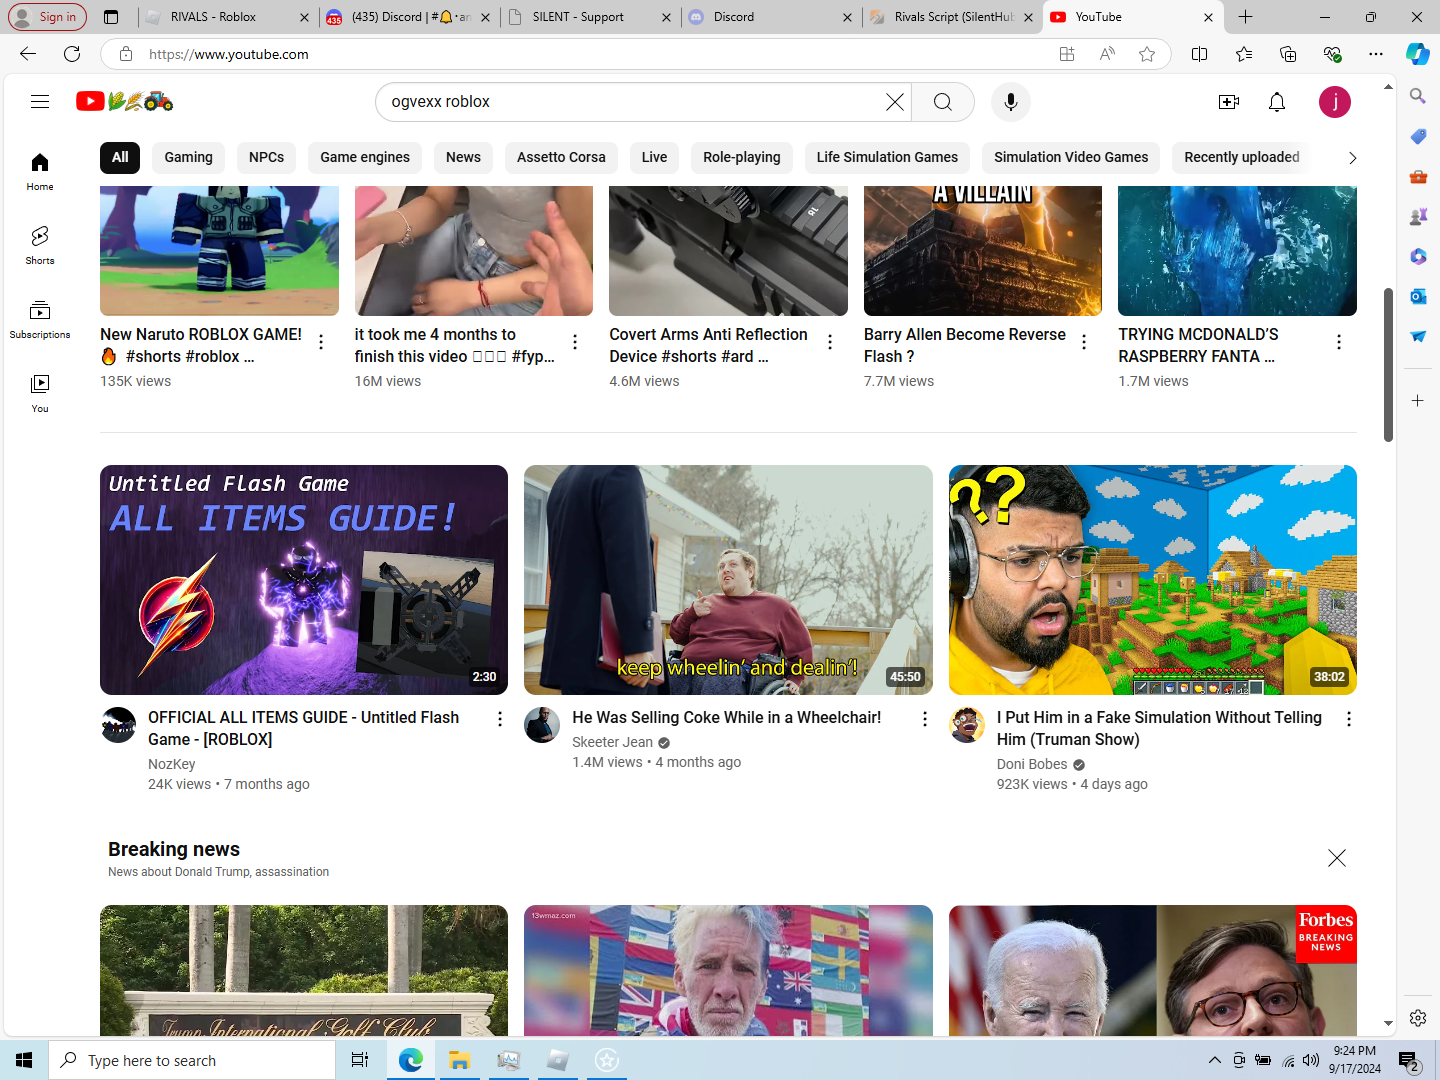Click the YouTube search input field
The height and width of the screenshot is (1080, 1440).
click(x=635, y=102)
